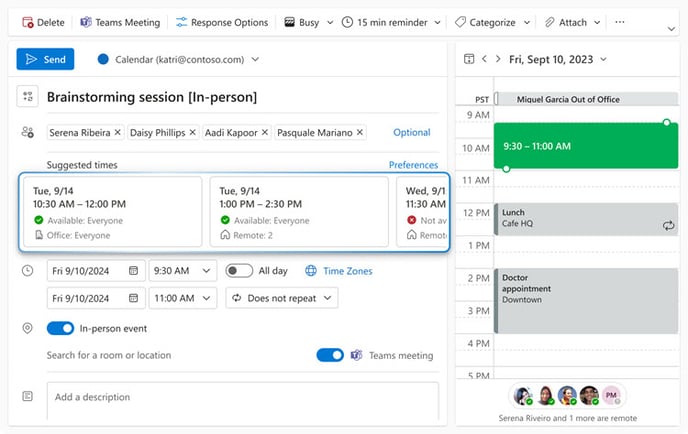688x434 pixels.
Task: Open the suggested times Preferences link
Action: (x=413, y=165)
